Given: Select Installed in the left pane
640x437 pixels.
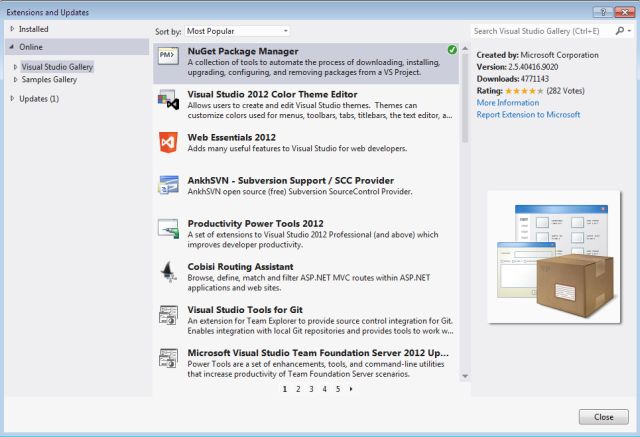Looking at the screenshot, I should point(33,29).
